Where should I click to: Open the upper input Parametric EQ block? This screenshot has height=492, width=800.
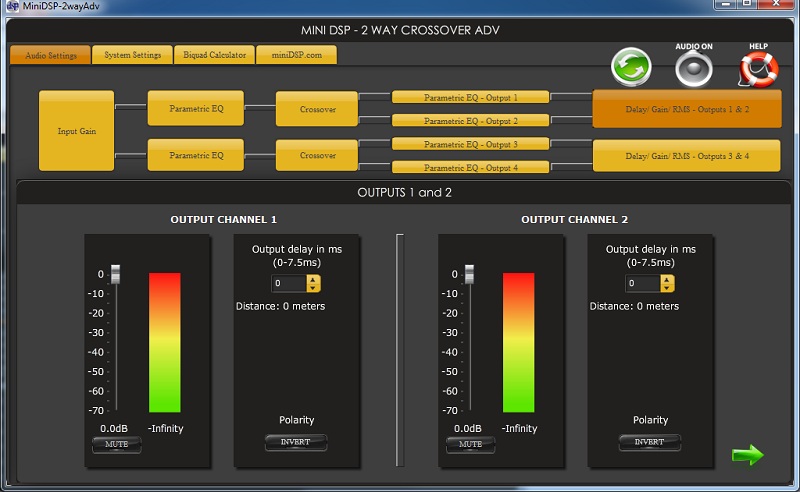pyautogui.click(x=196, y=108)
